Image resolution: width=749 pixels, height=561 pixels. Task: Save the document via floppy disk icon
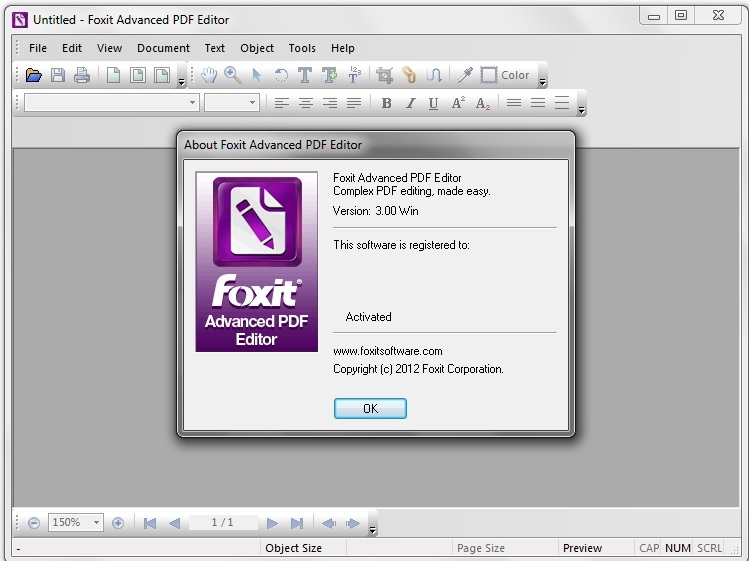(58, 76)
